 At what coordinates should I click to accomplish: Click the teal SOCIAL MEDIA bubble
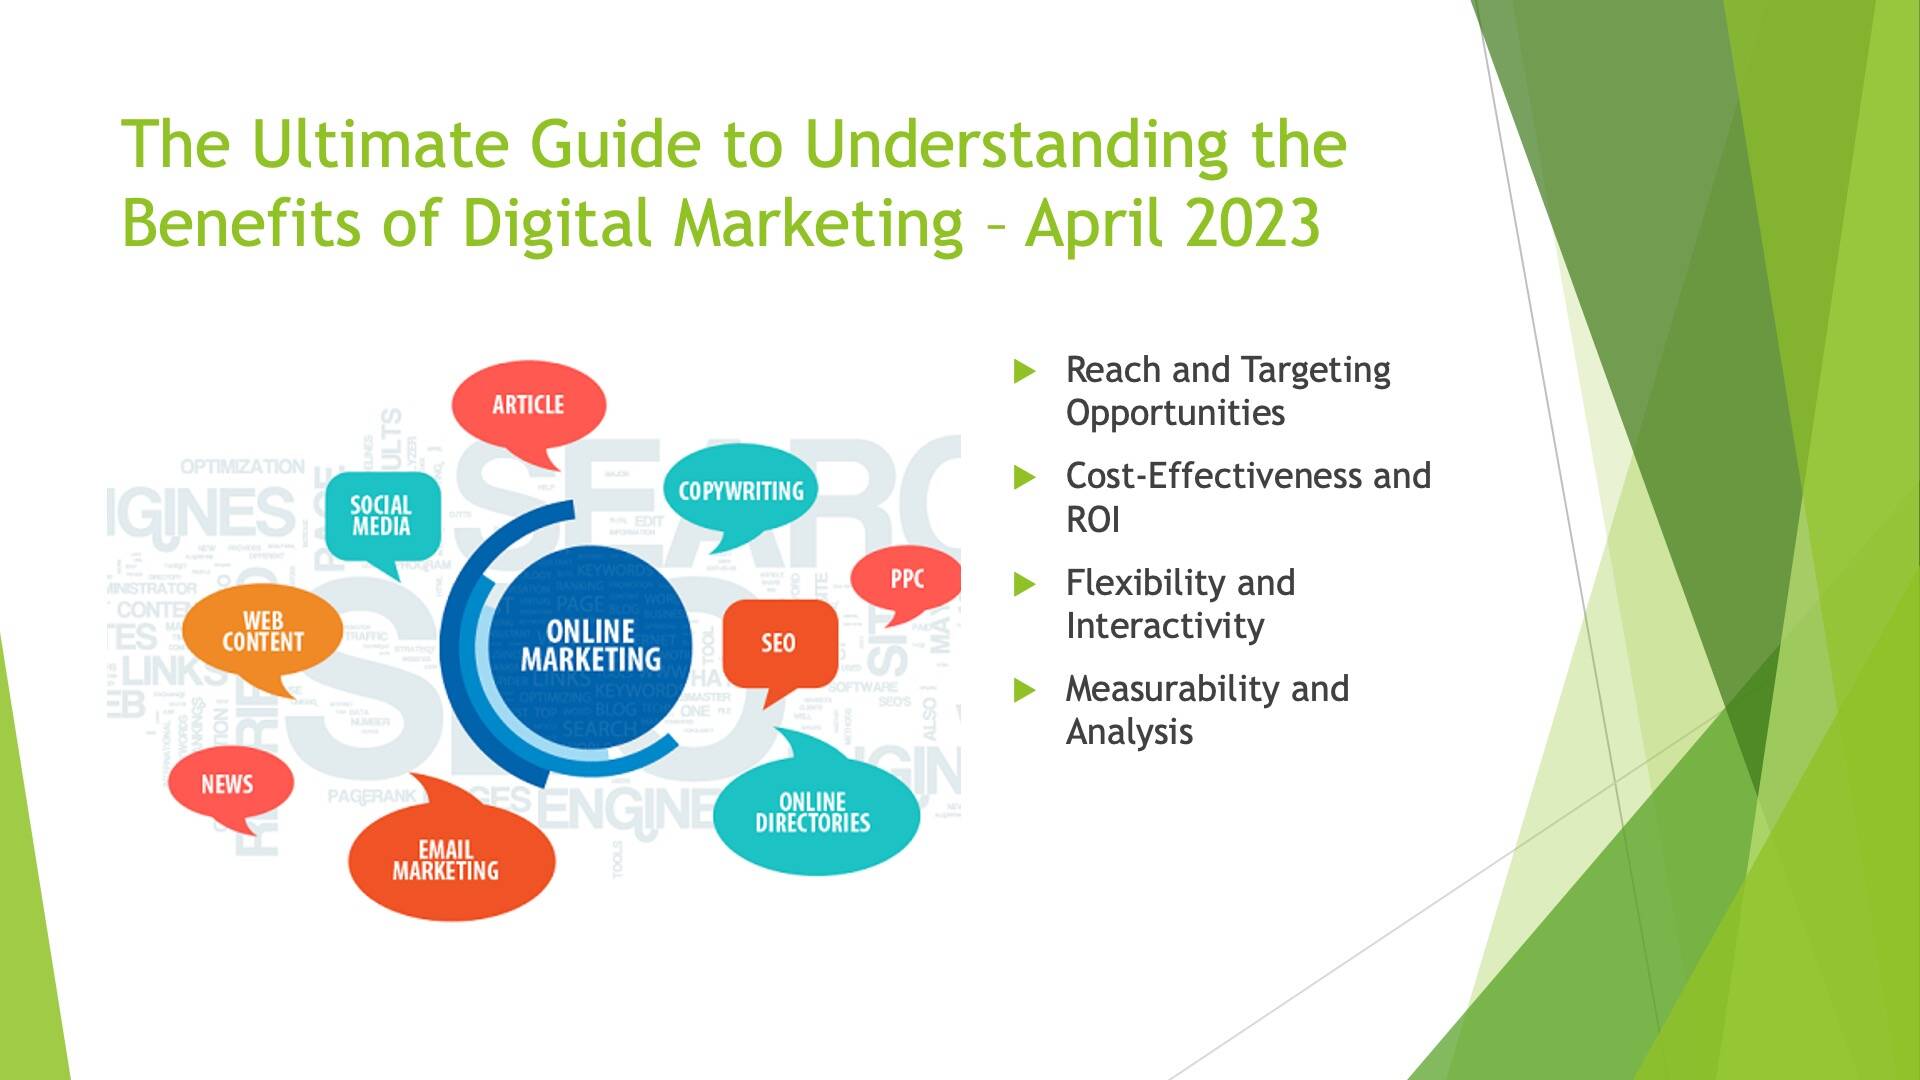pos(381,519)
